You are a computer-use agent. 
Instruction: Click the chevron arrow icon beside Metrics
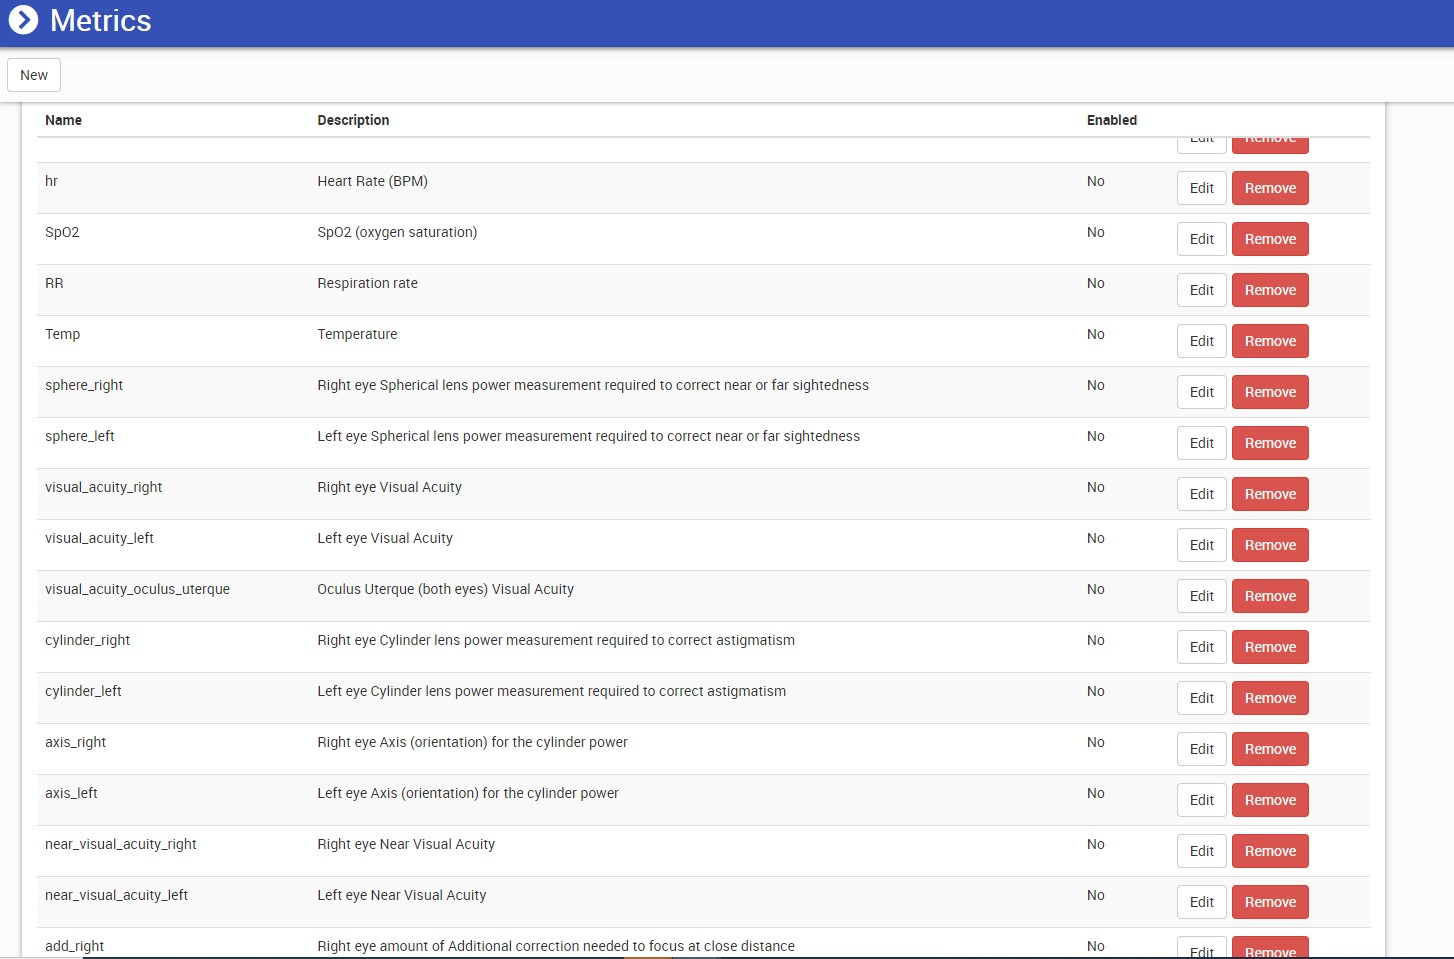(x=23, y=20)
